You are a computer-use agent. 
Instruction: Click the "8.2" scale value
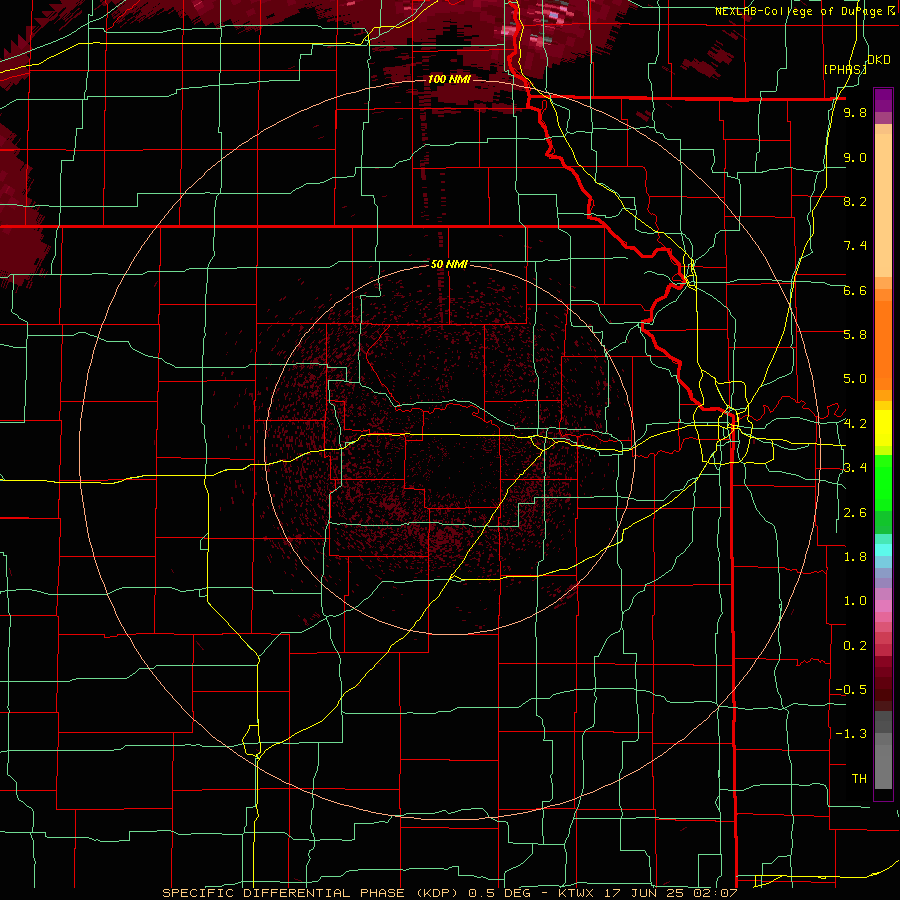pyautogui.click(x=855, y=201)
